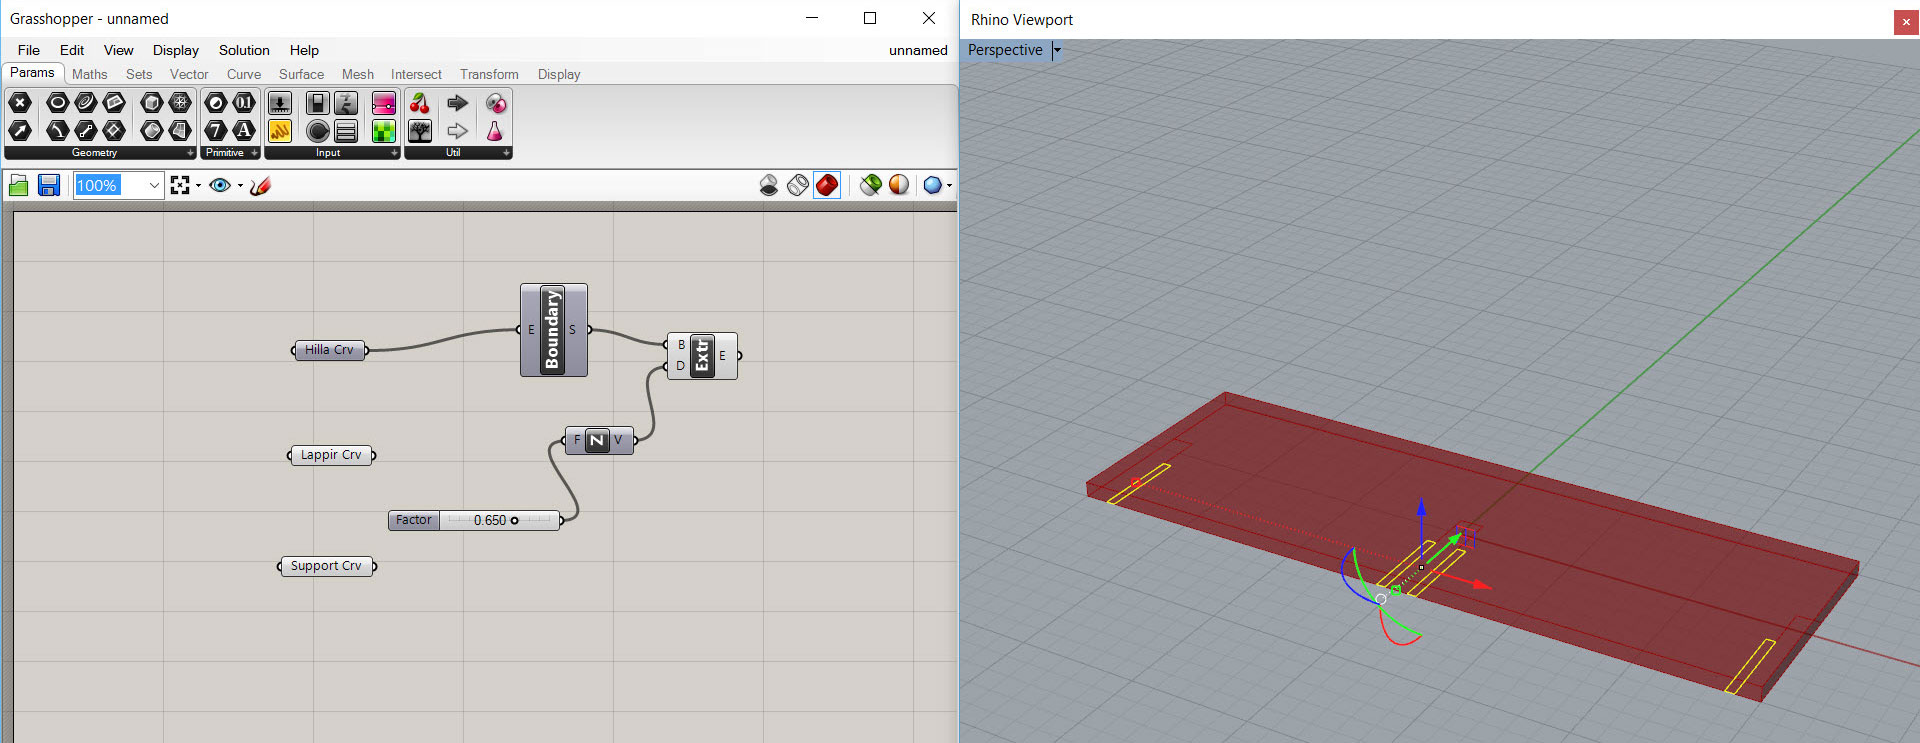Open Perspective viewport dropdown arrow
Viewport: 1920px width, 743px height.
[1057, 50]
